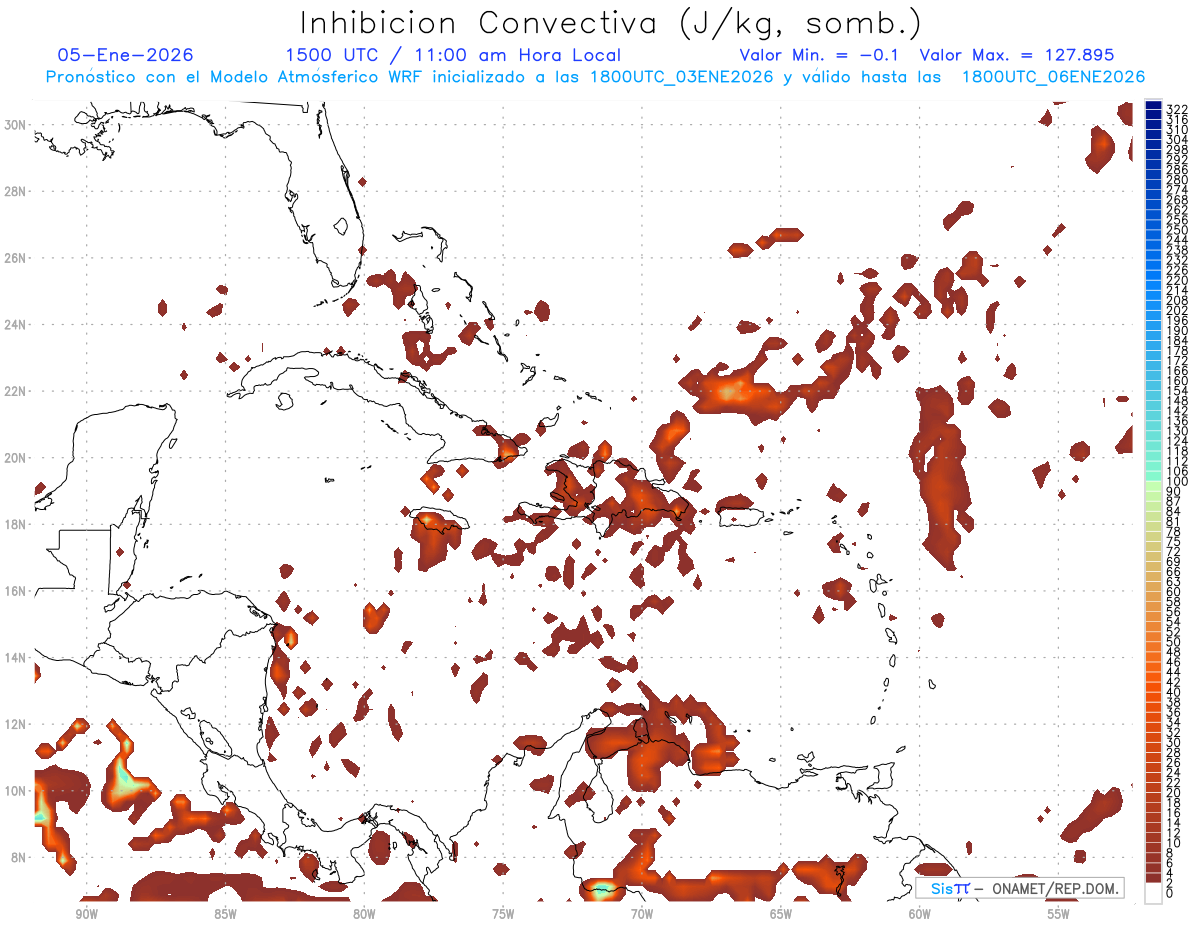Click the 1800UTC_06ENE2026 valid-until timestamp
1200x927 pixels.
pos(1053,77)
